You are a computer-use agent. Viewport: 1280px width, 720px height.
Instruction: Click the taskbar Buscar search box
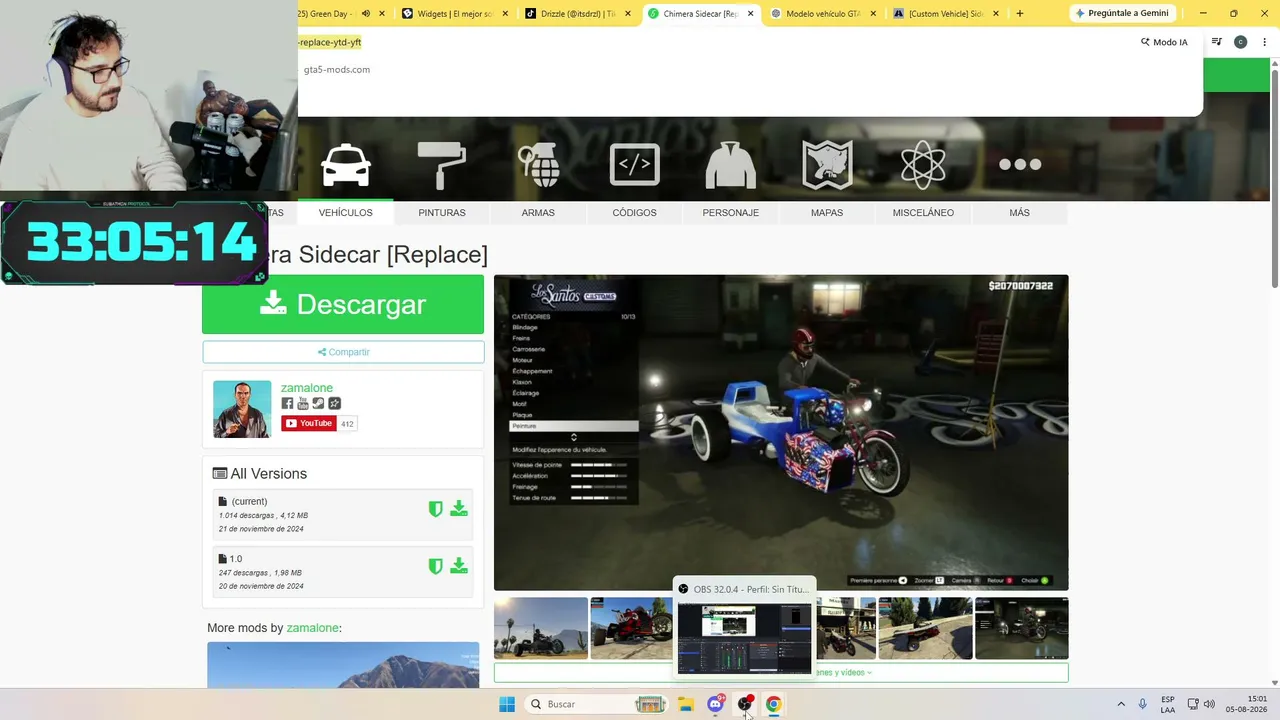pos(597,704)
